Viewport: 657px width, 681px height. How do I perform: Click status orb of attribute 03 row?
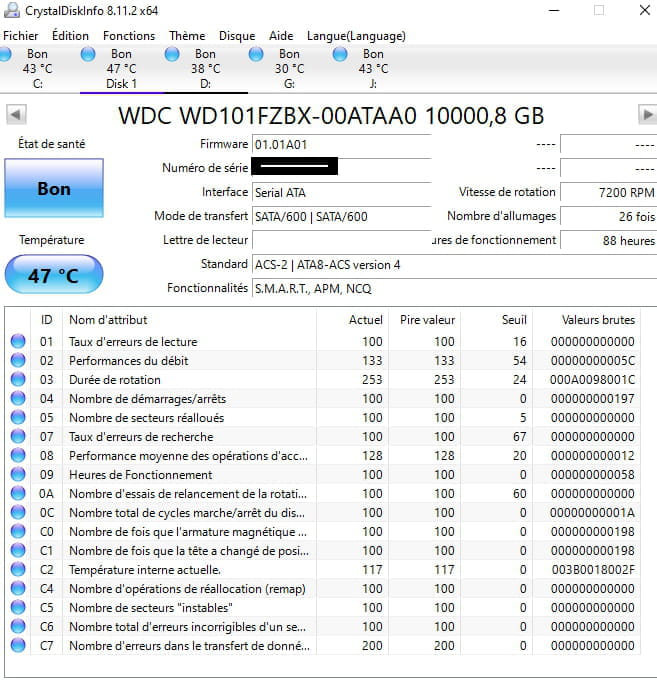(x=18, y=379)
